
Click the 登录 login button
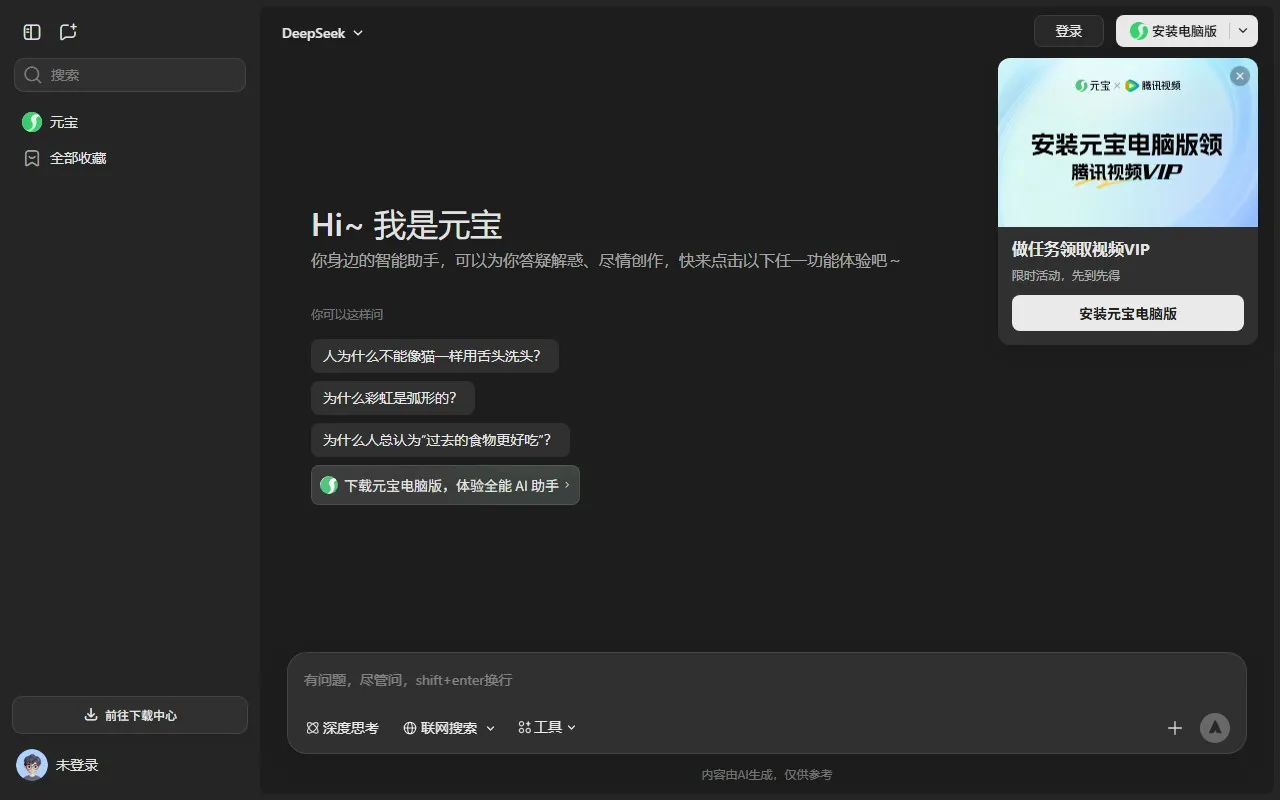tap(1068, 31)
